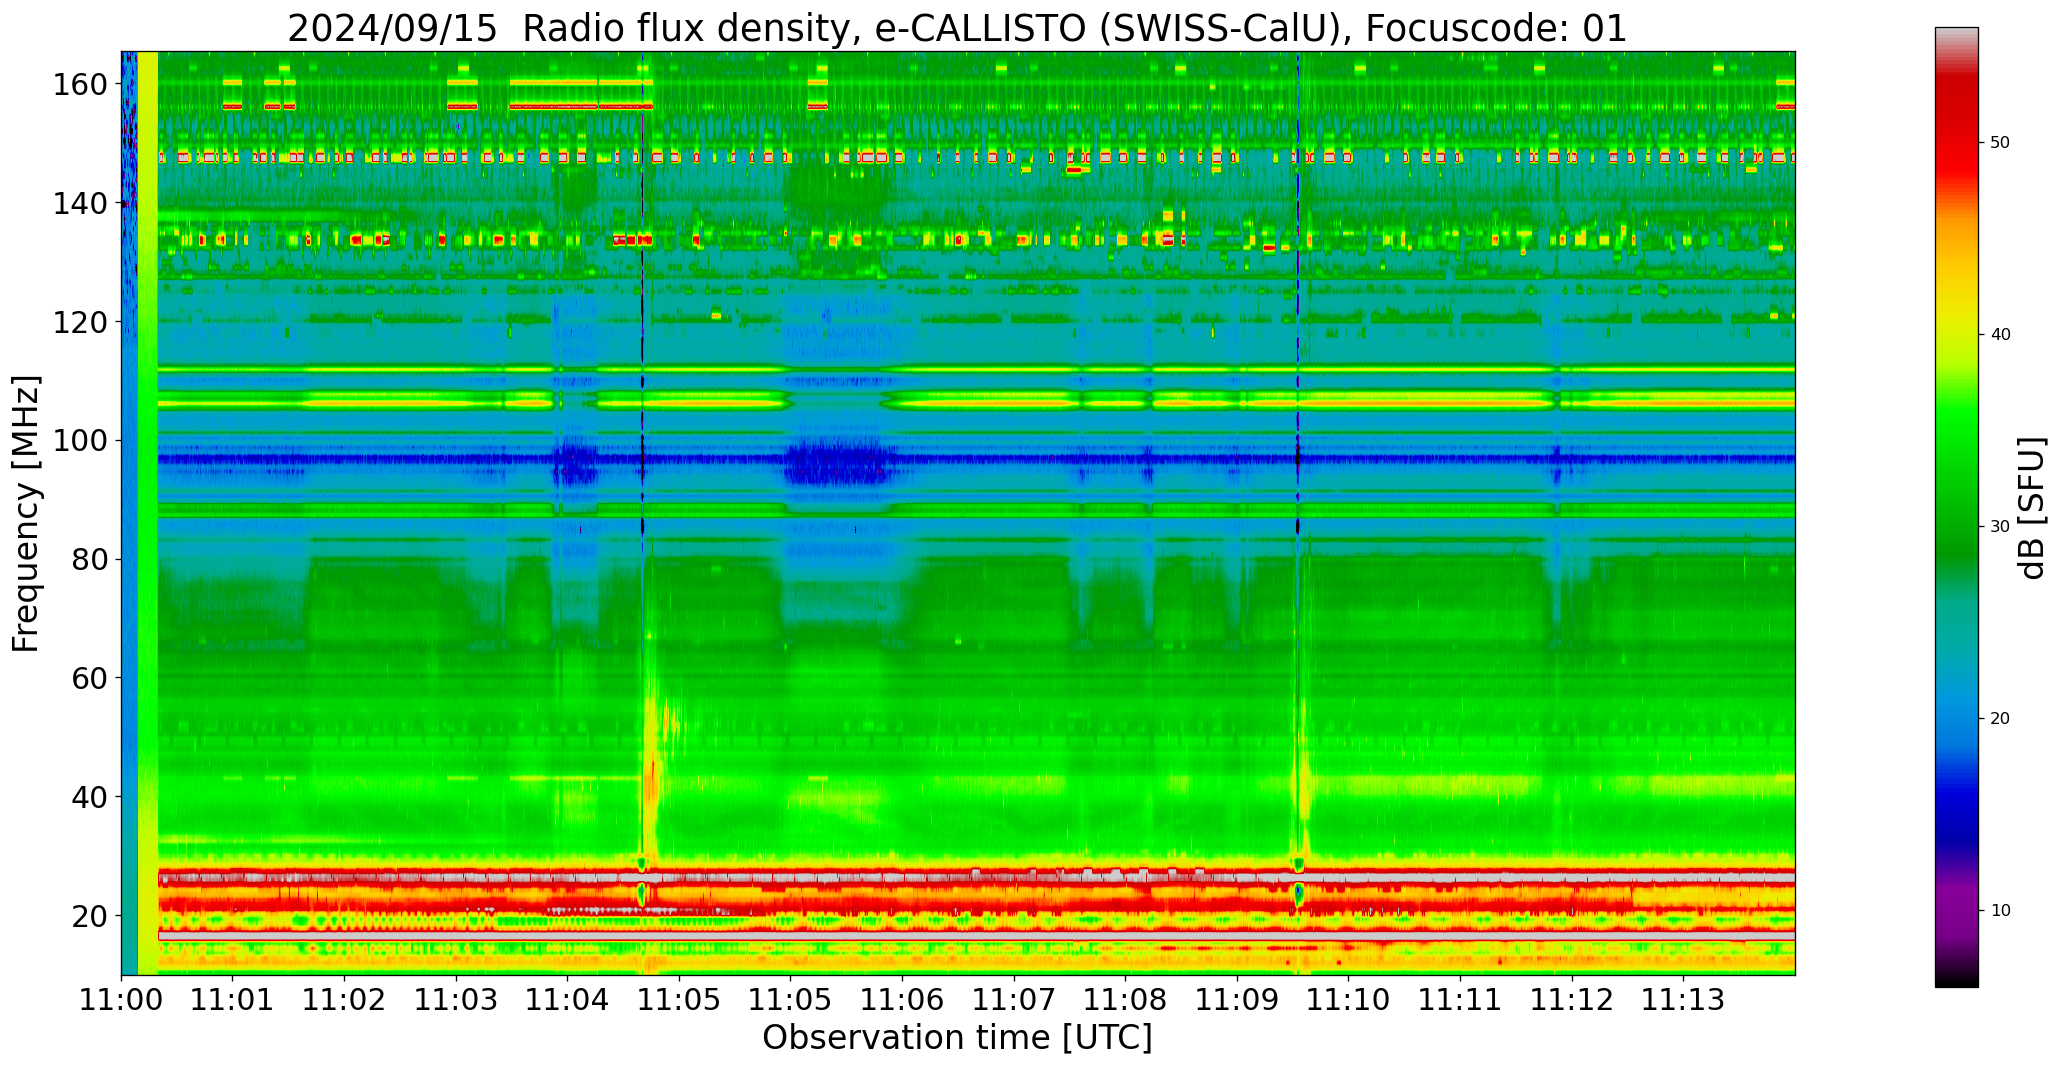Click the colorbar tick label 40
Viewport: 2062px width, 1067px height.
click(x=2000, y=335)
